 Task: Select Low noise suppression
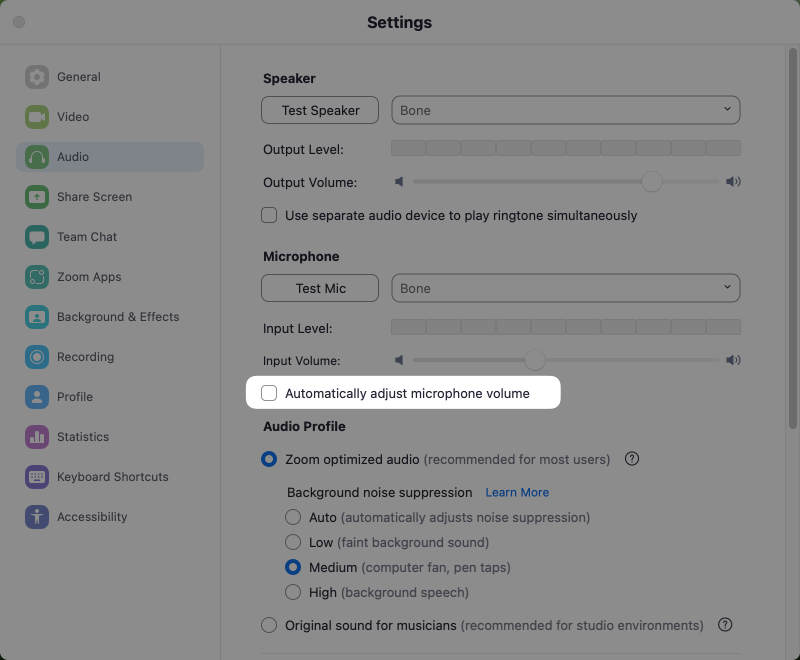(293, 542)
